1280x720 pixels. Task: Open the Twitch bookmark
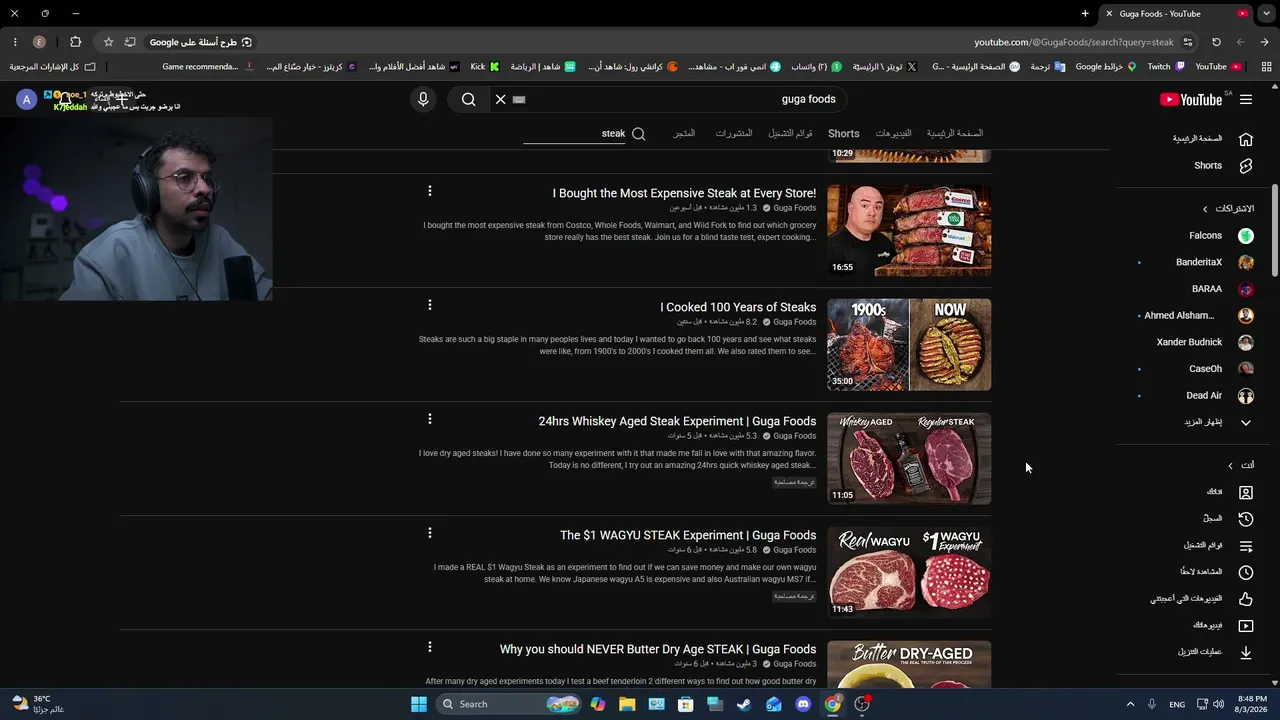click(1166, 67)
